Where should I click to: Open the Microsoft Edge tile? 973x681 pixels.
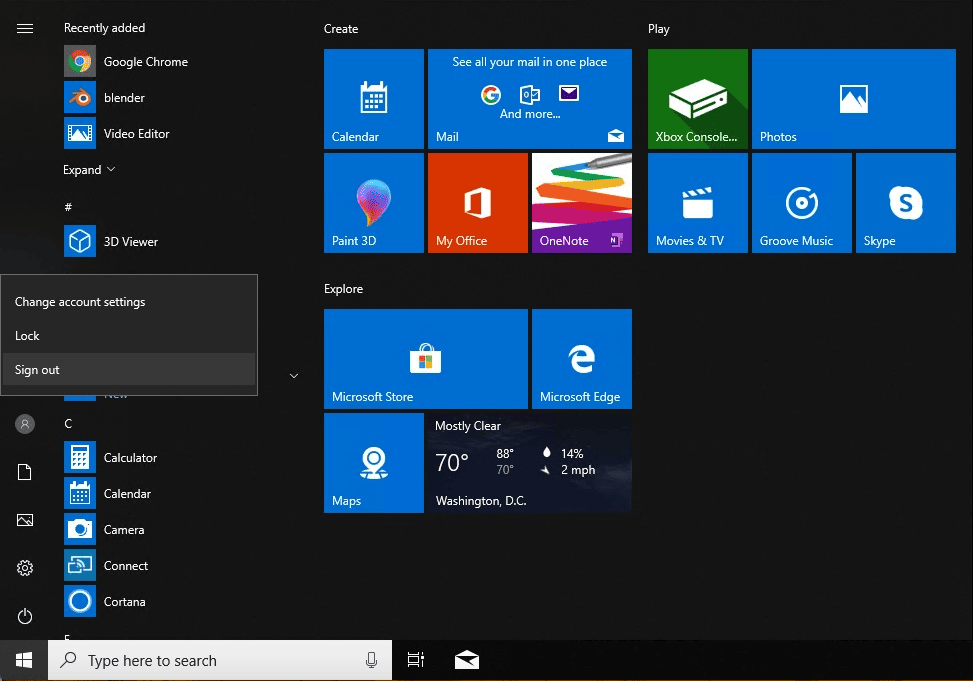point(581,359)
